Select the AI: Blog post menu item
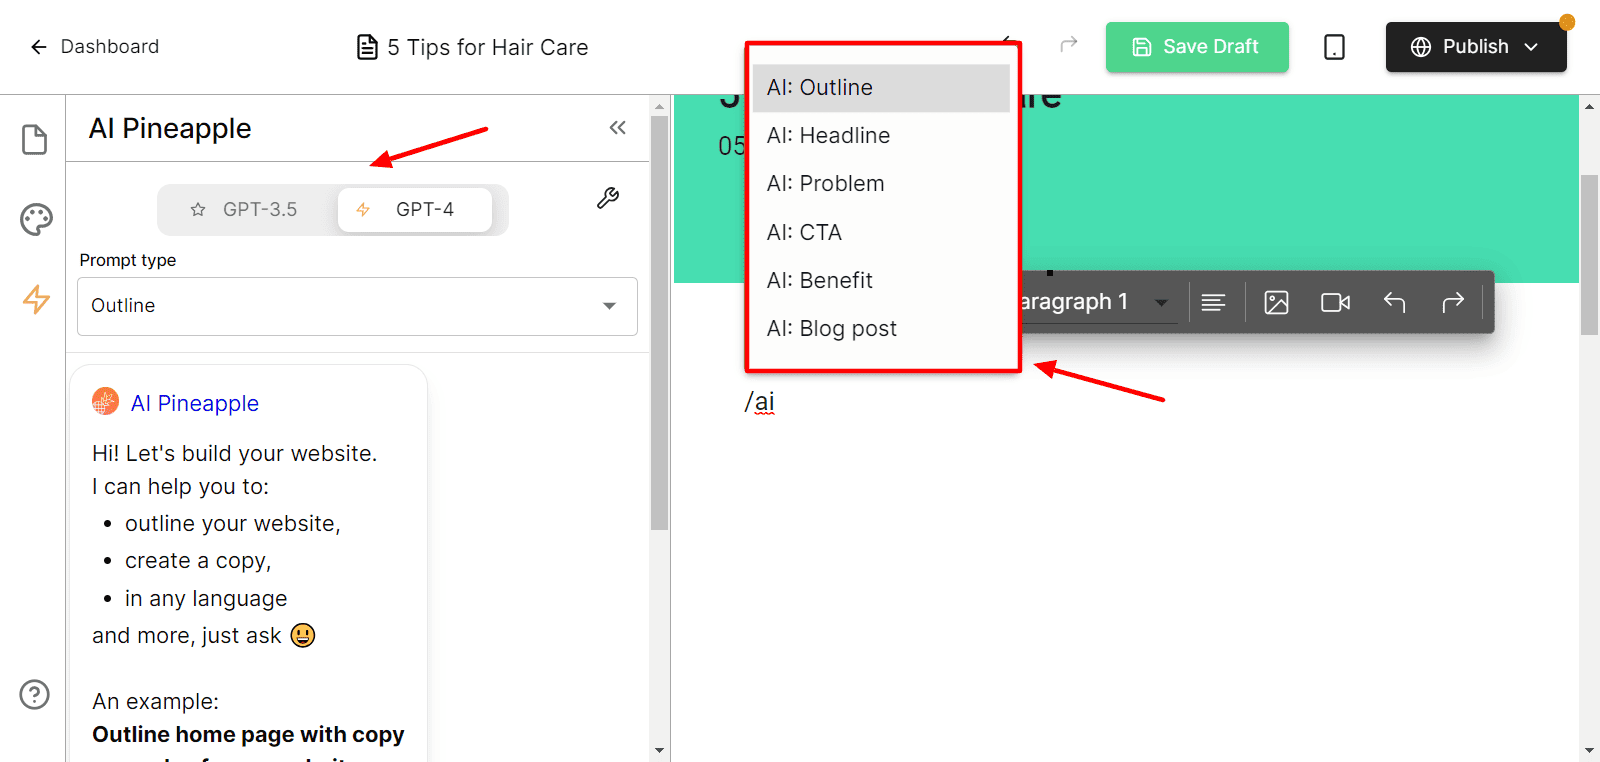The image size is (1600, 762). pyautogui.click(x=831, y=329)
